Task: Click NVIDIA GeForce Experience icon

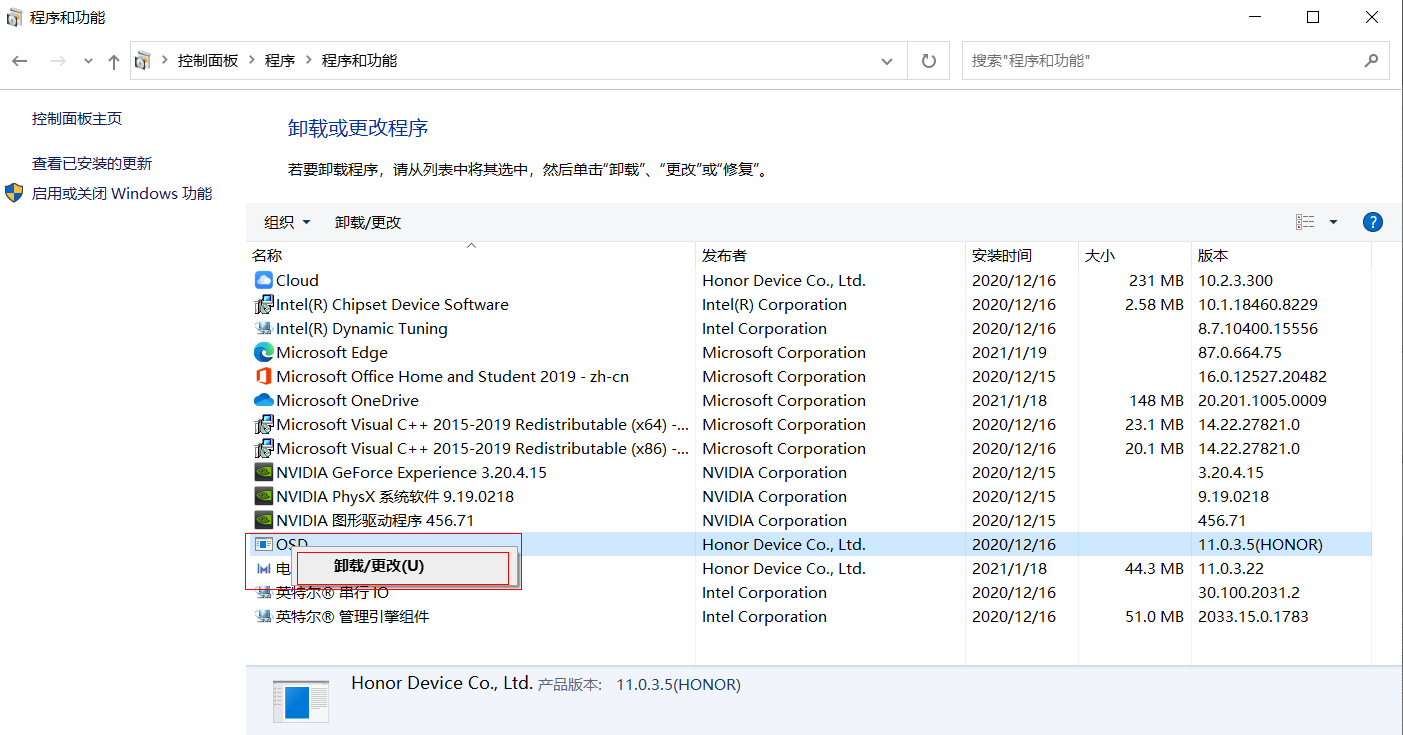Action: [263, 473]
